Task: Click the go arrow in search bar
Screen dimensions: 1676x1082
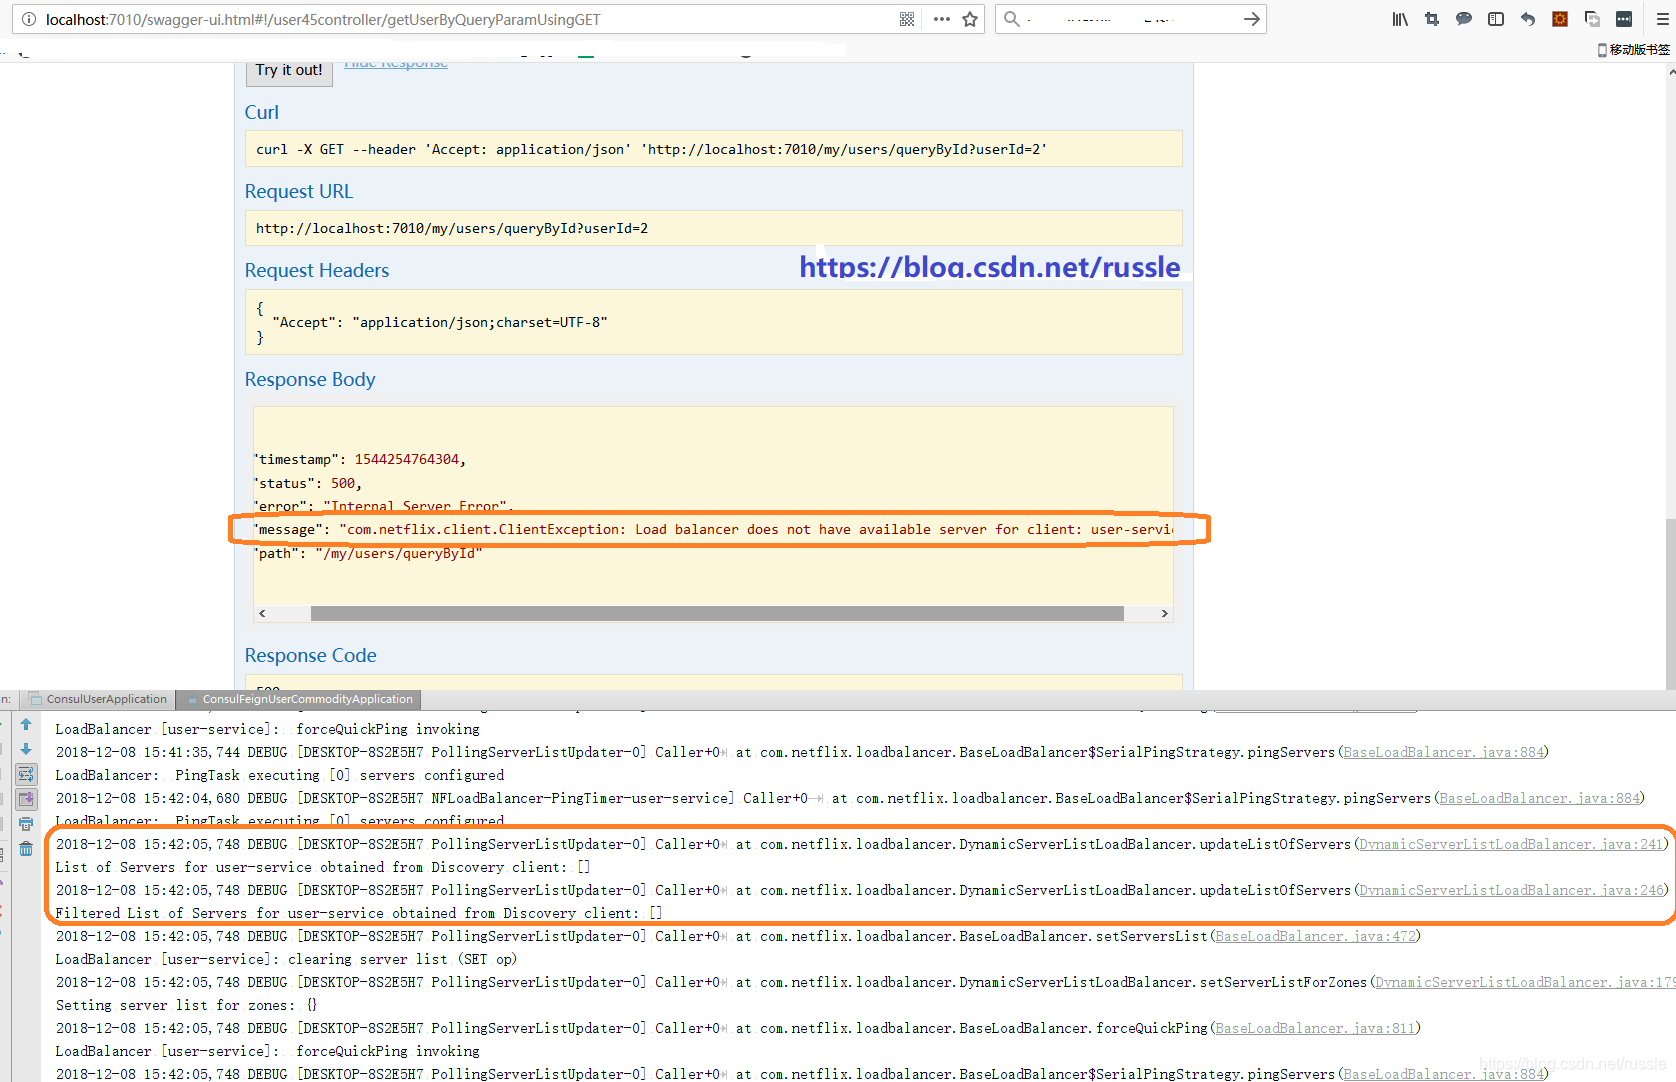Action: coord(1251,19)
